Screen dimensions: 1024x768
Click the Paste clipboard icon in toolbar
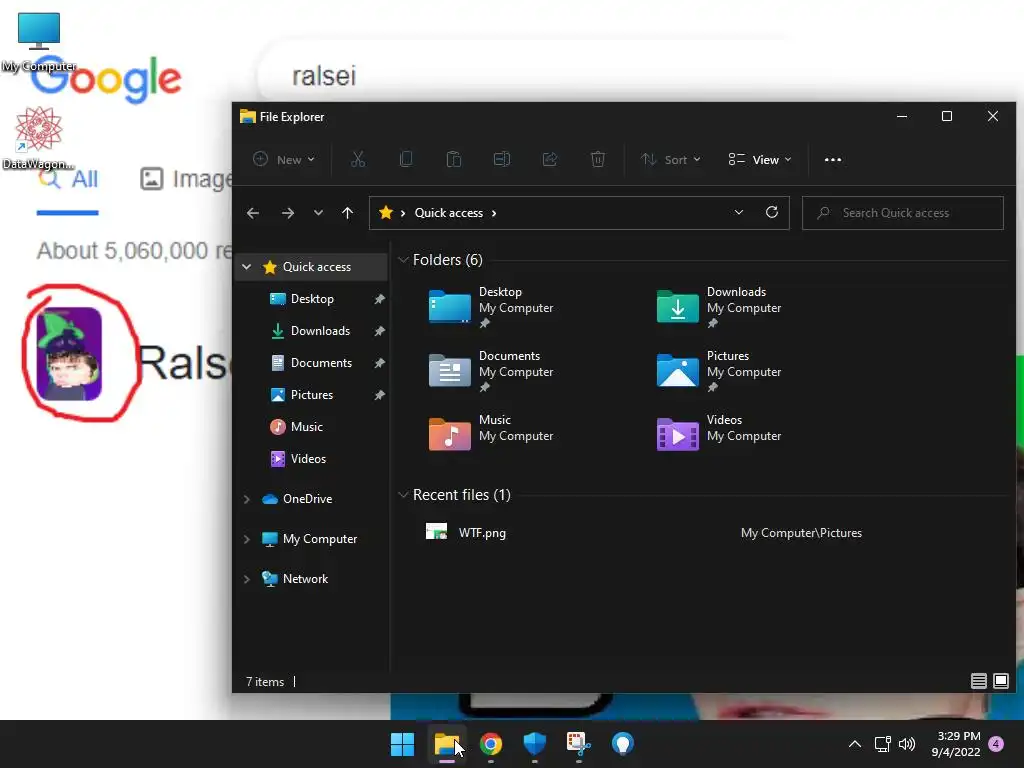[454, 159]
